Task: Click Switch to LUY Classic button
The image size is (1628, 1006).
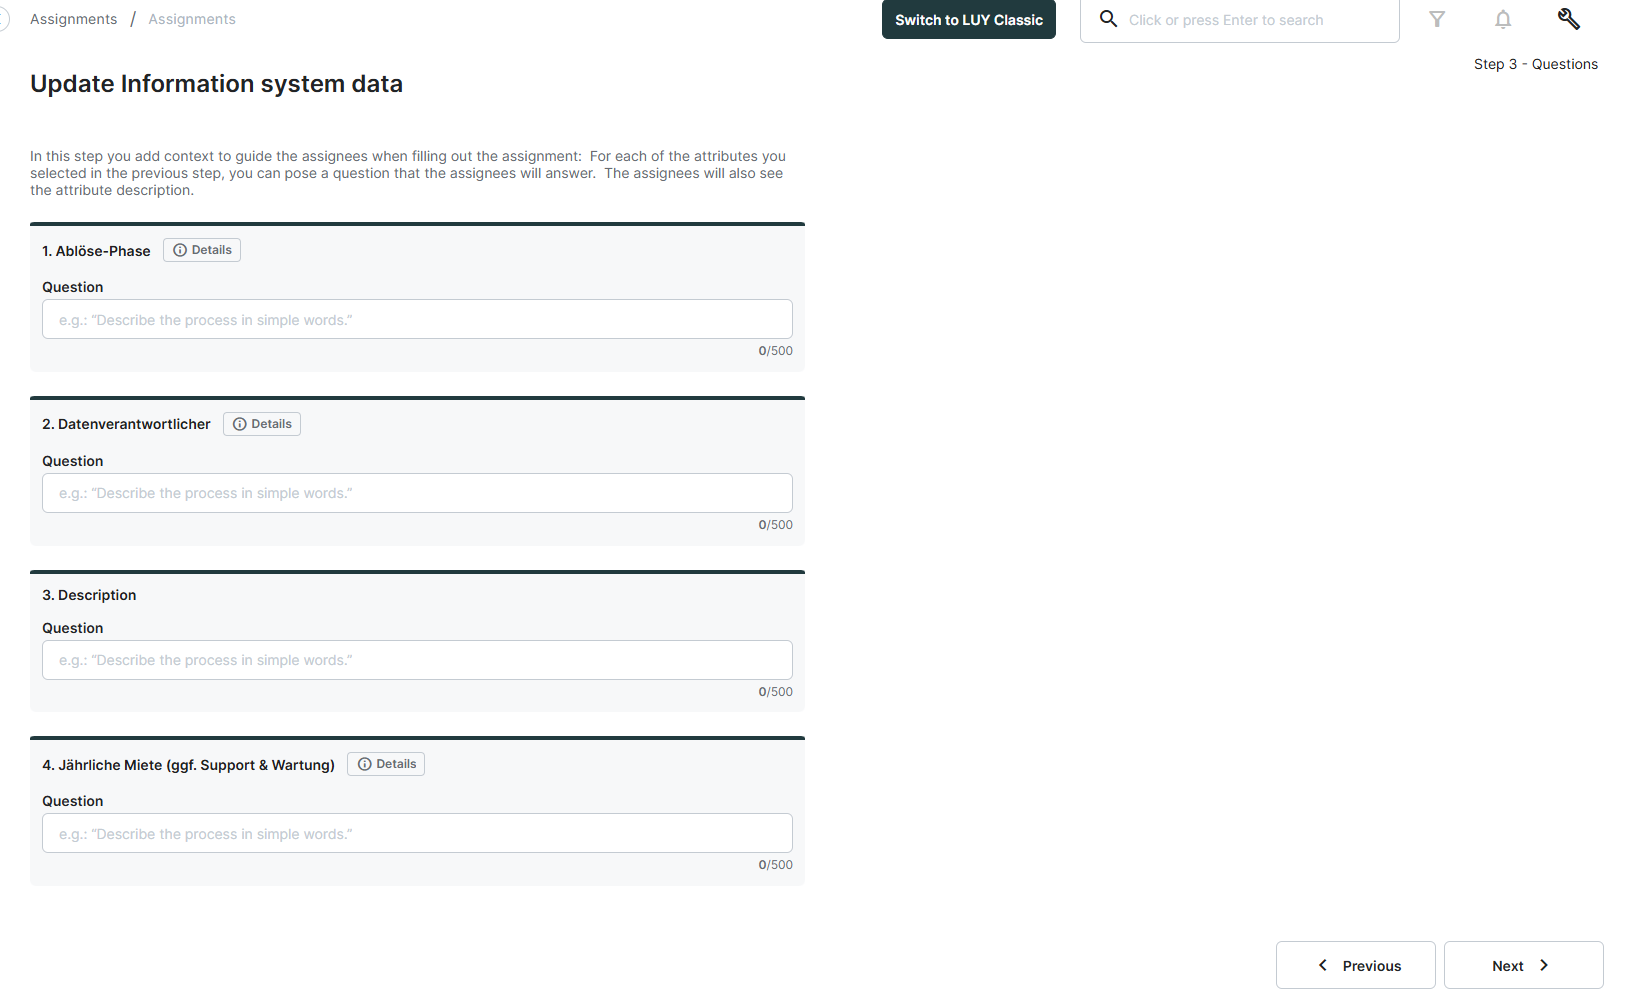Action: [969, 19]
